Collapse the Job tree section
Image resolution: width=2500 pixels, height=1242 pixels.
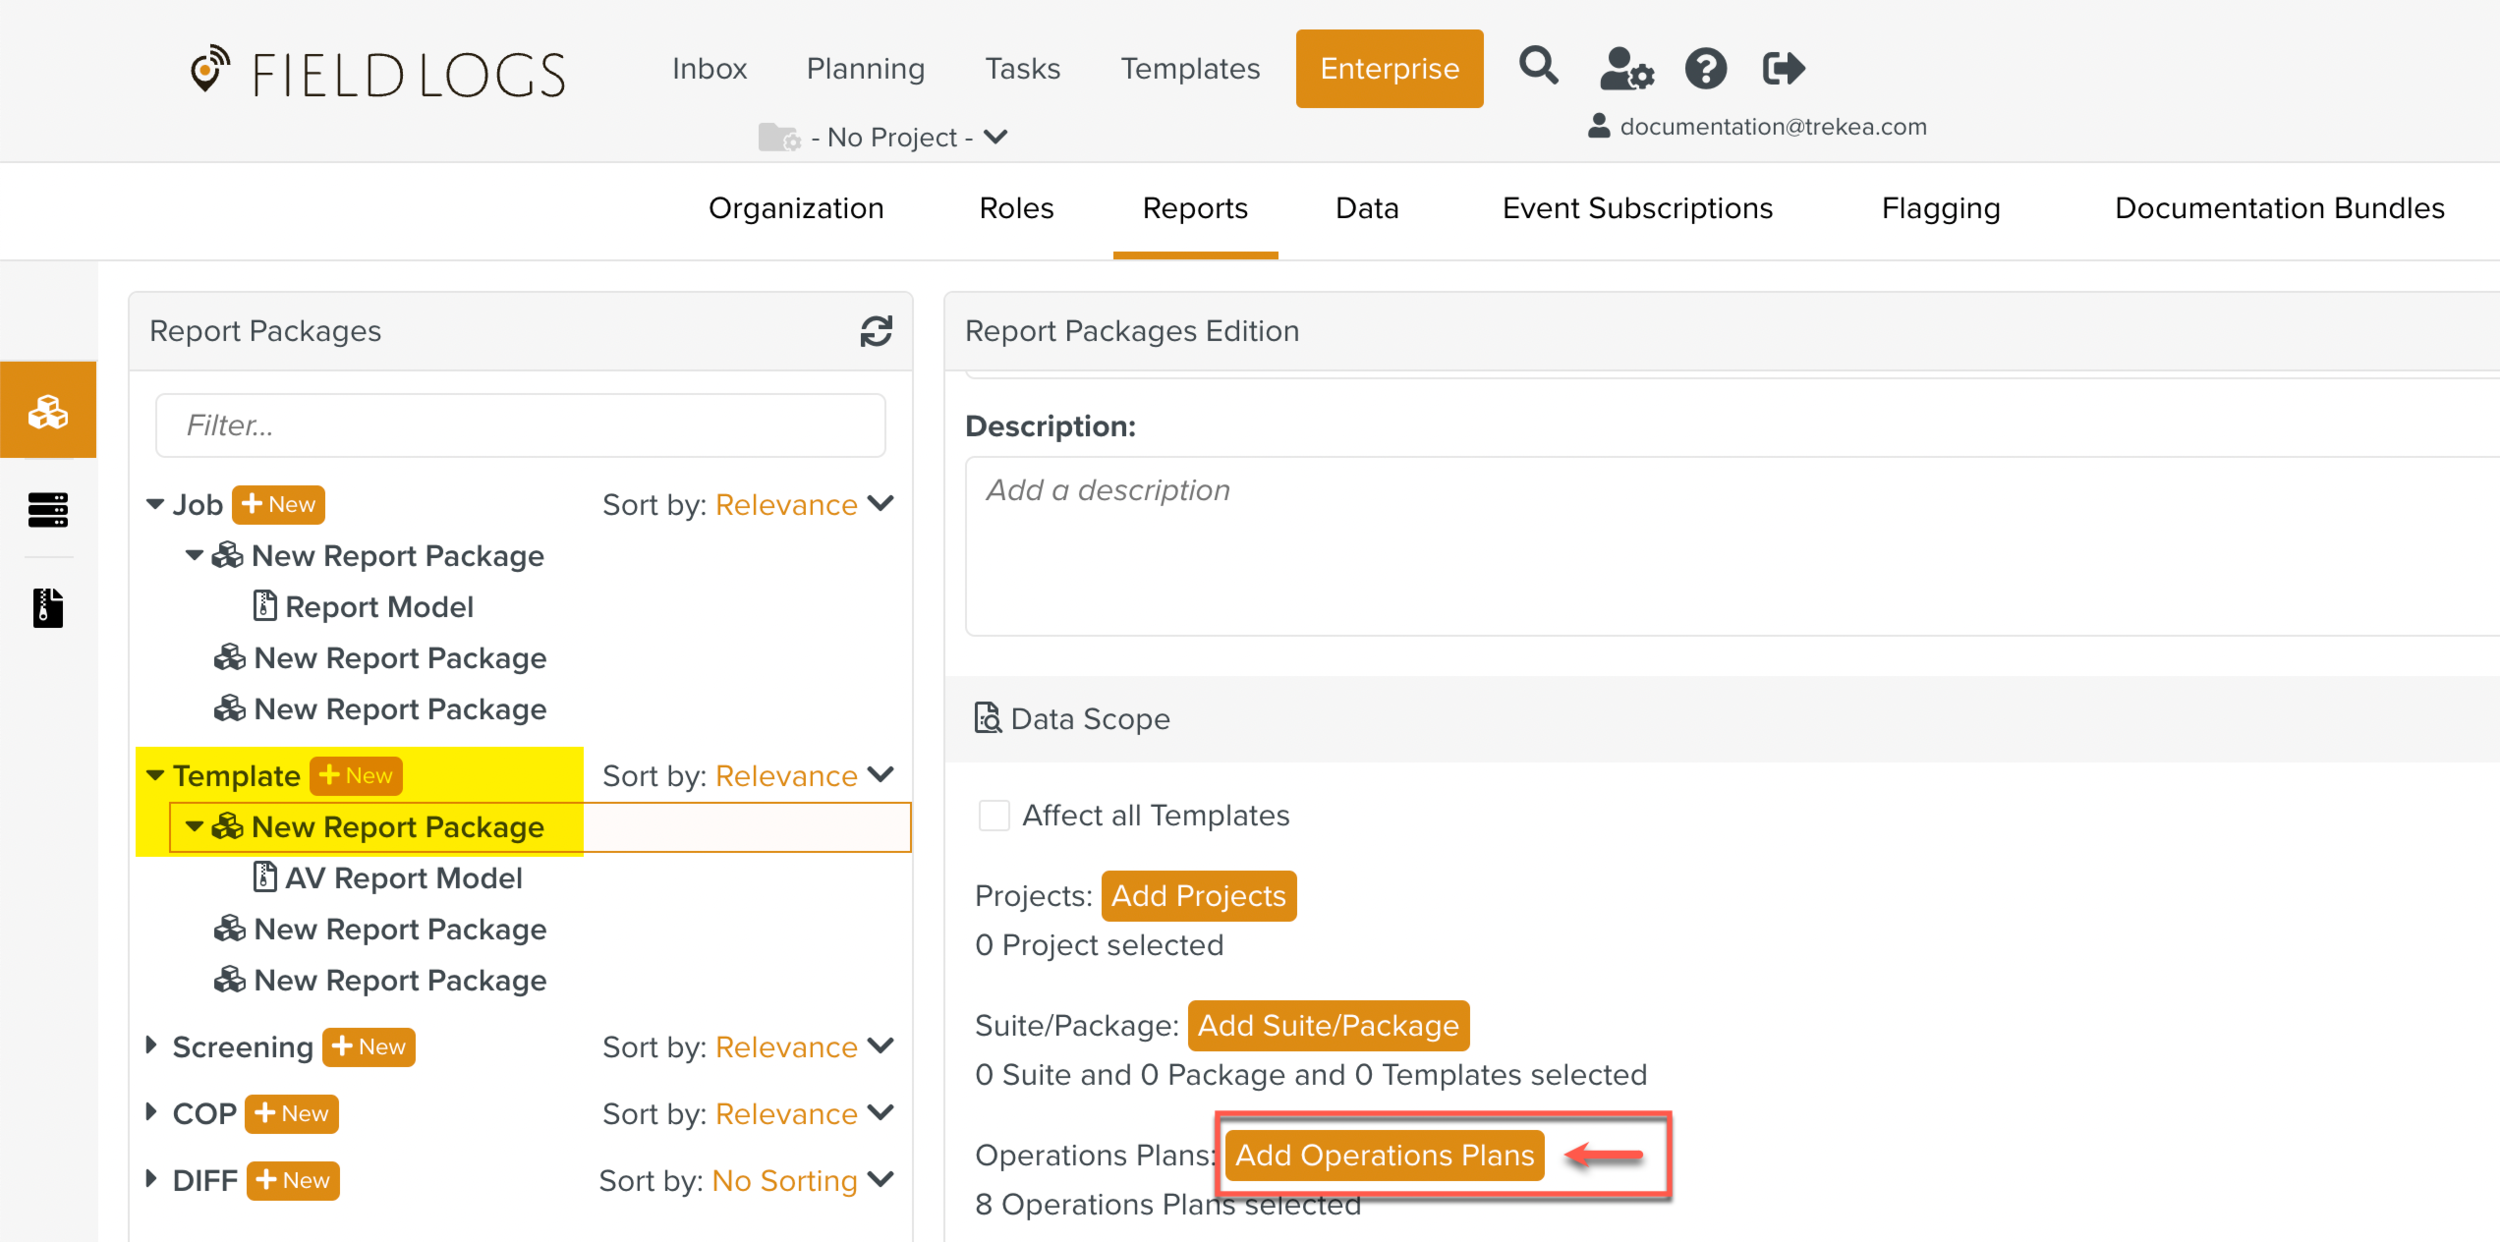[x=155, y=504]
